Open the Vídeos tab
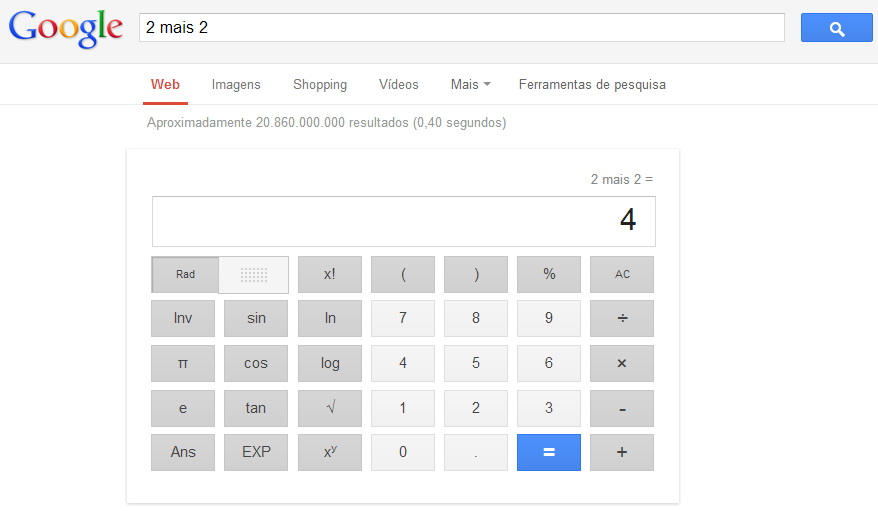 [x=399, y=85]
